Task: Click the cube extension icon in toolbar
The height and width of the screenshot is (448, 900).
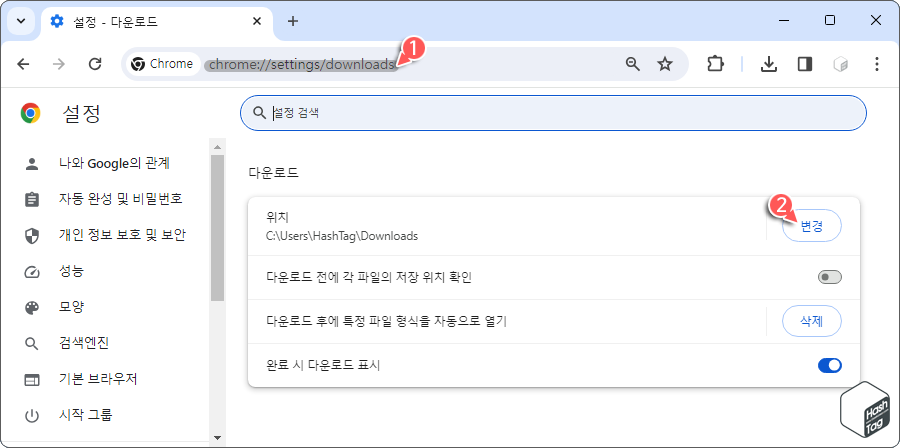Action: coord(841,64)
